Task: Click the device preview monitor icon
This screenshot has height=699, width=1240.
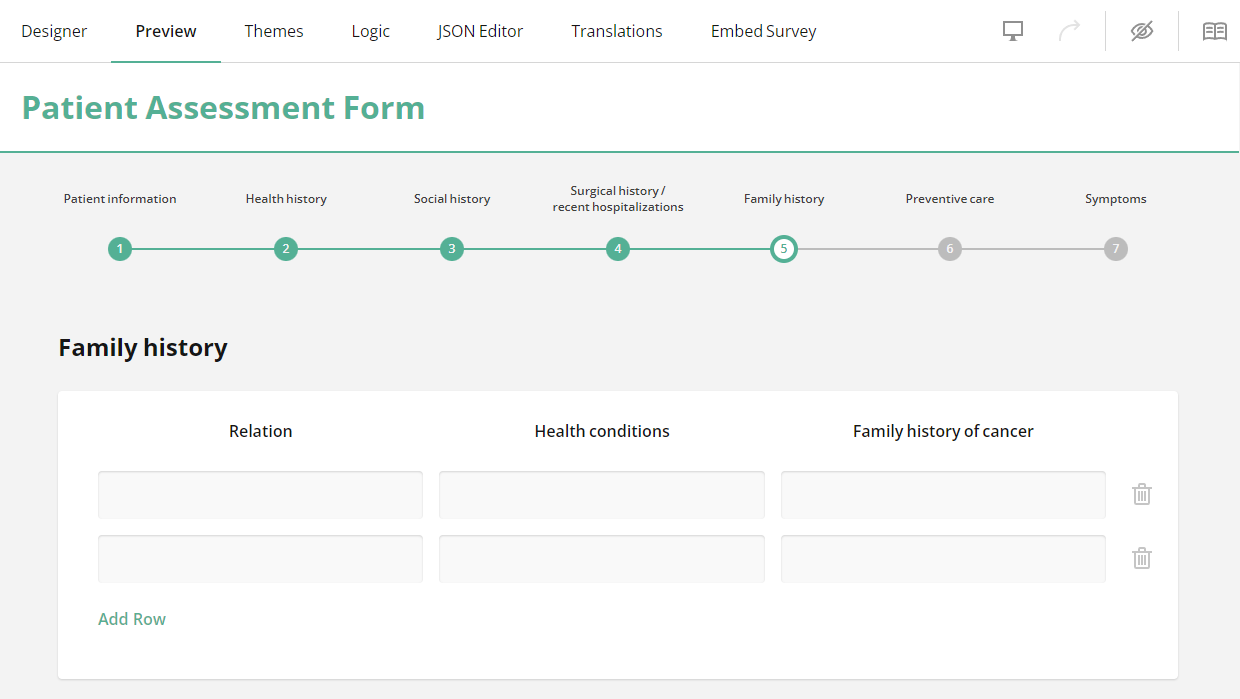Action: (x=1013, y=31)
